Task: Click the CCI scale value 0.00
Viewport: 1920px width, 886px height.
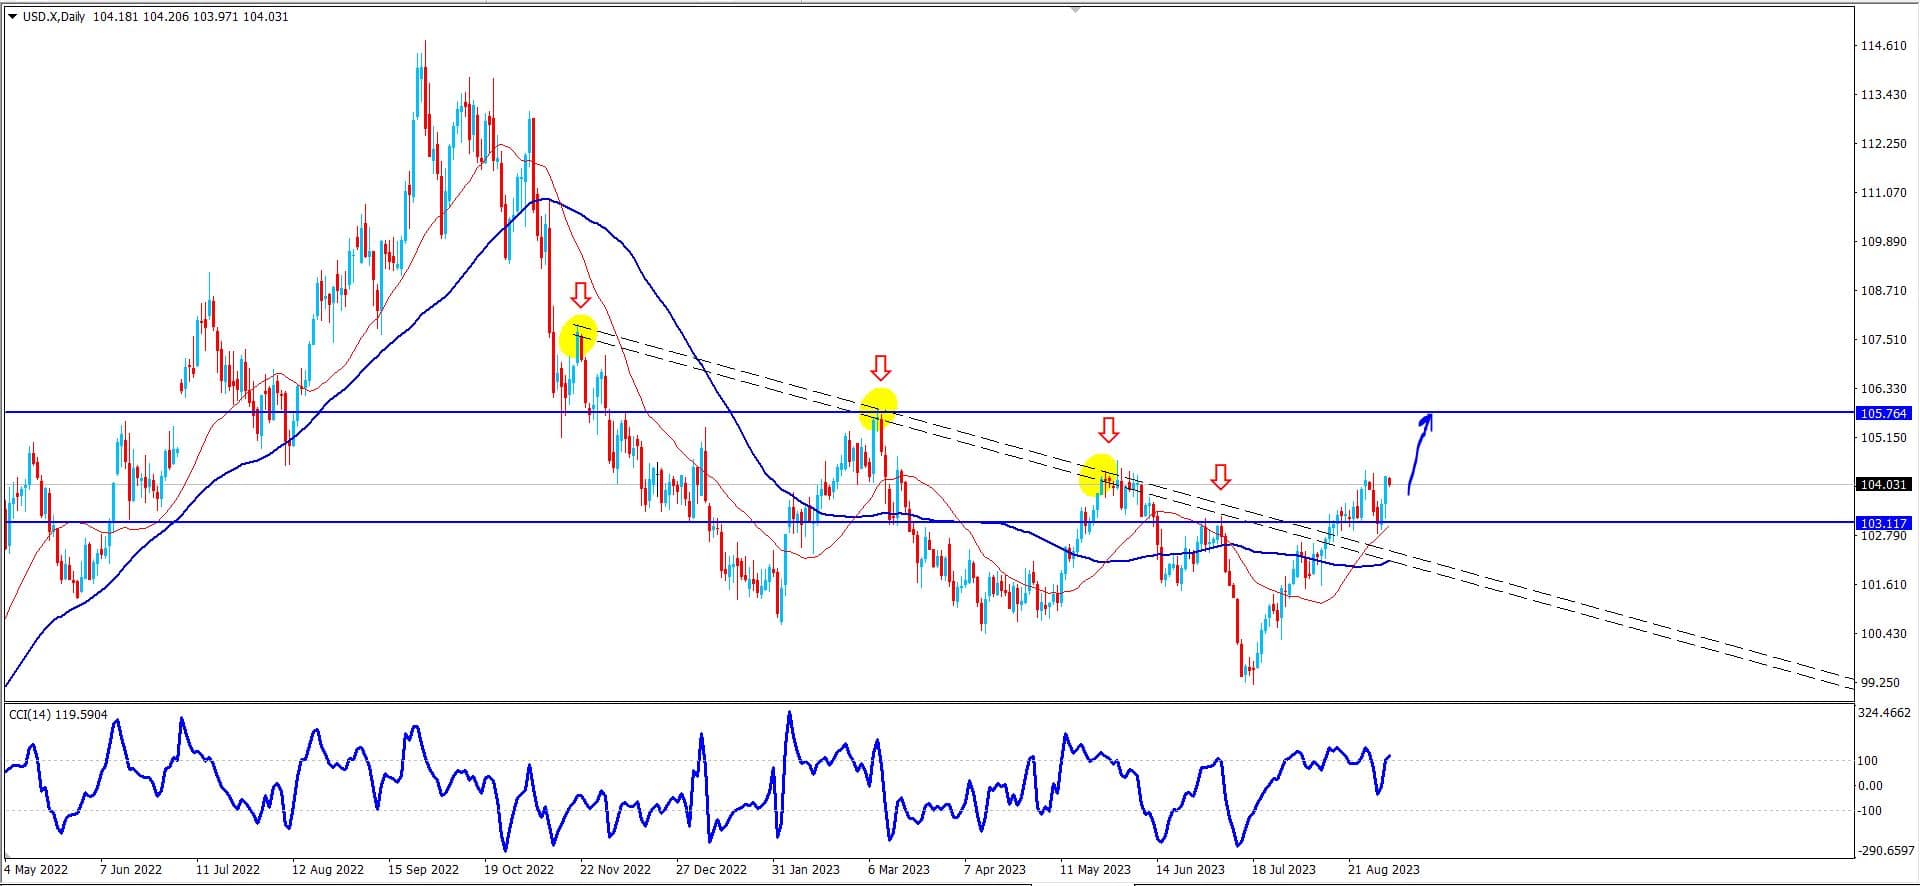Action: [x=1871, y=786]
